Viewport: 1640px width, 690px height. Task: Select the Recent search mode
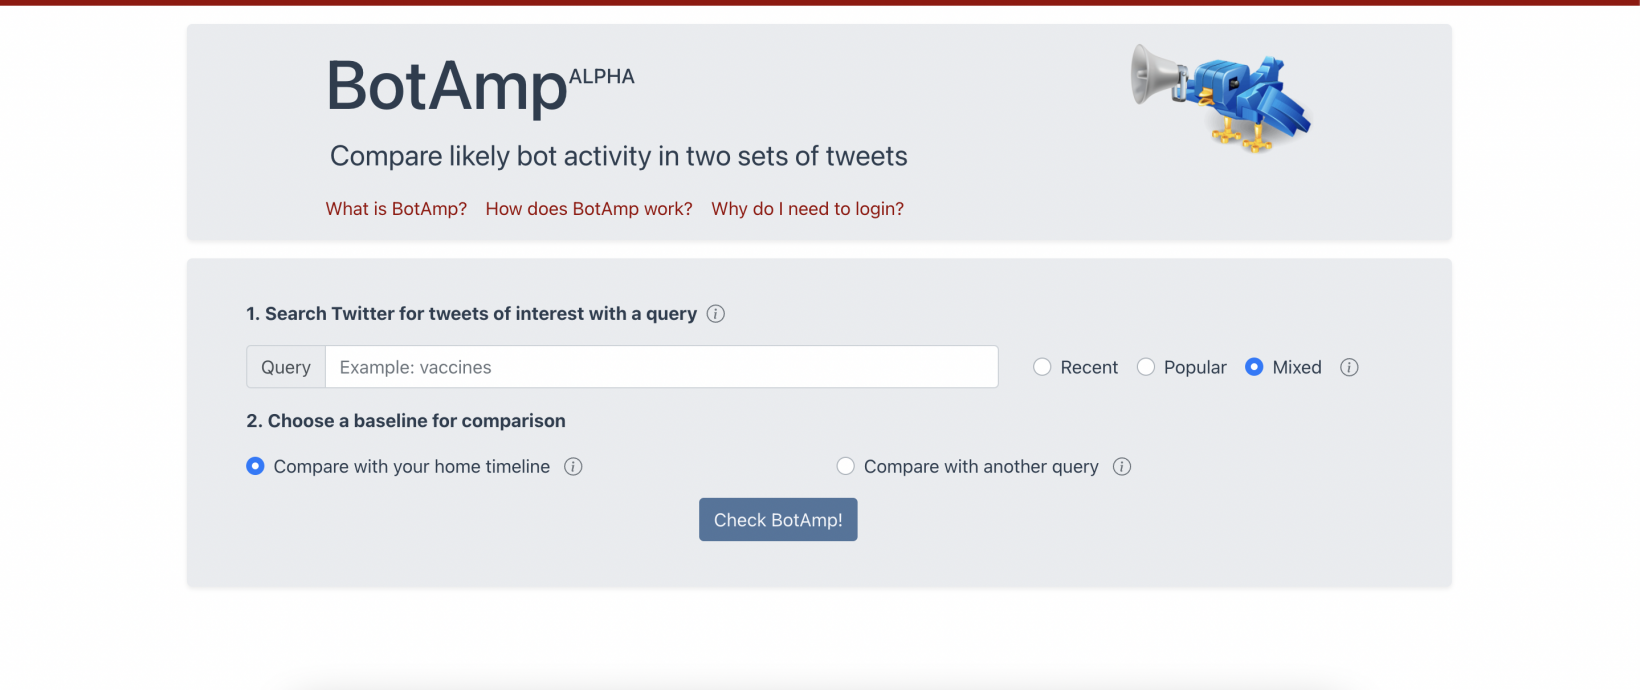point(1042,367)
